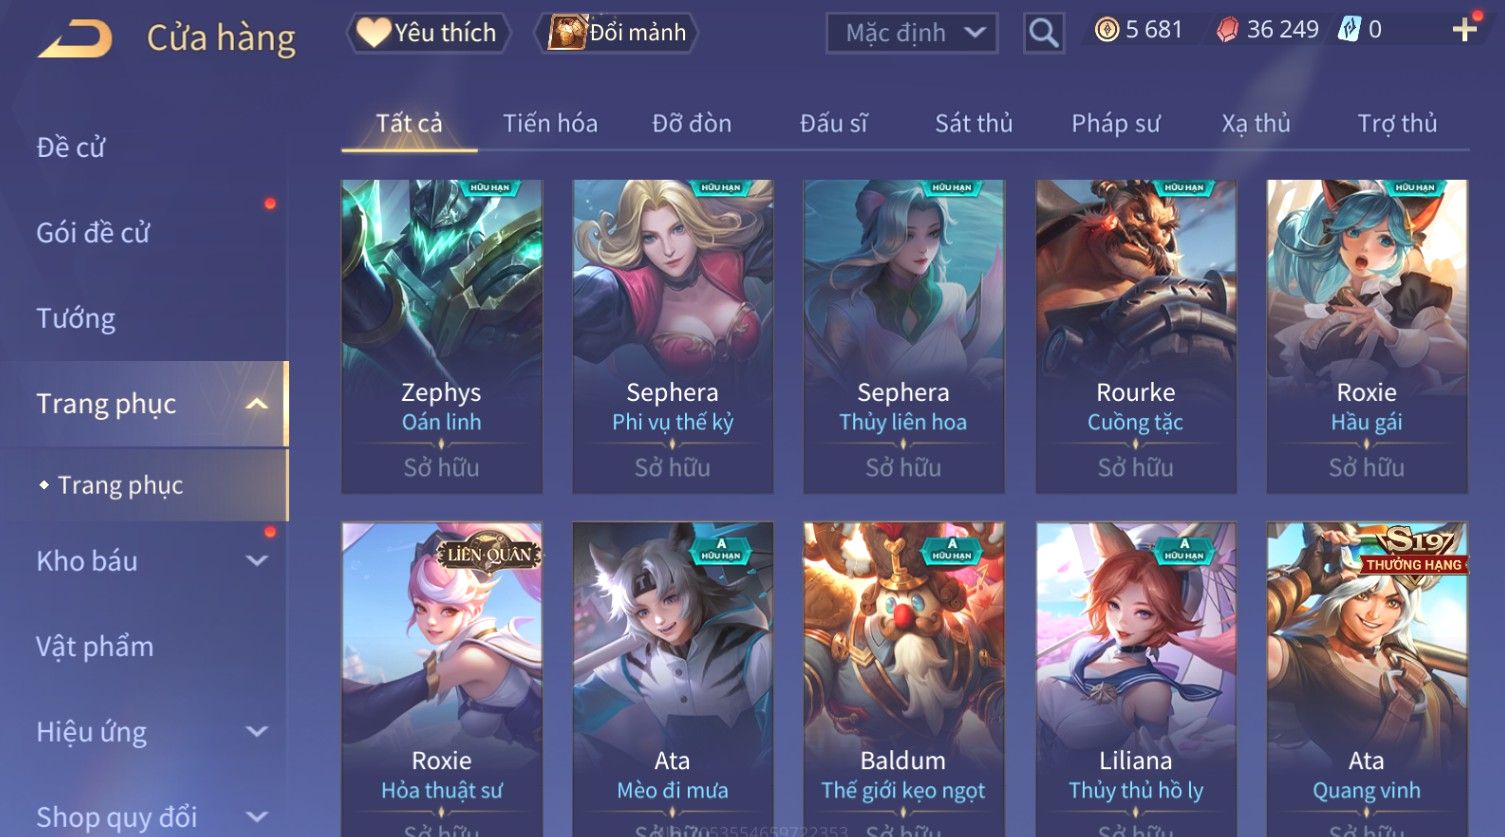Switch to the Pháp sư tab
This screenshot has height=837, width=1505.
pyautogui.click(x=1116, y=124)
